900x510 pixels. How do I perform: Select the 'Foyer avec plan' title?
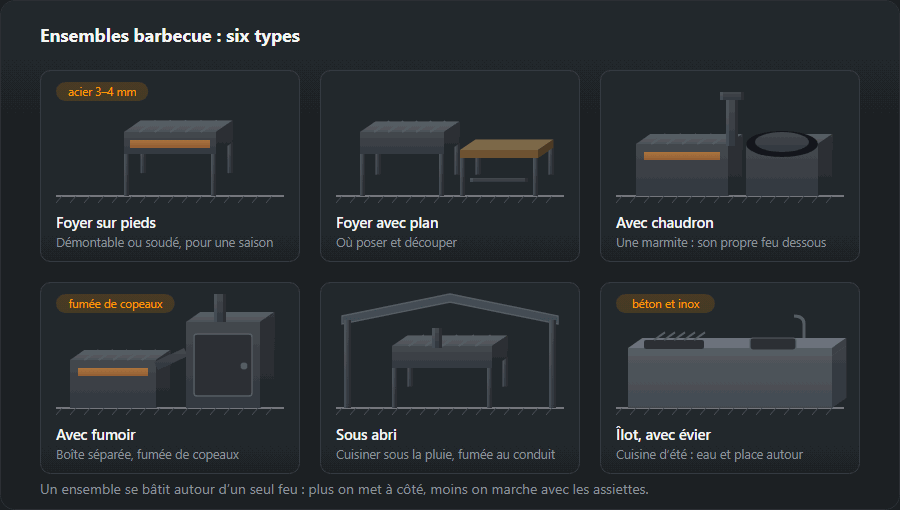tap(387, 223)
